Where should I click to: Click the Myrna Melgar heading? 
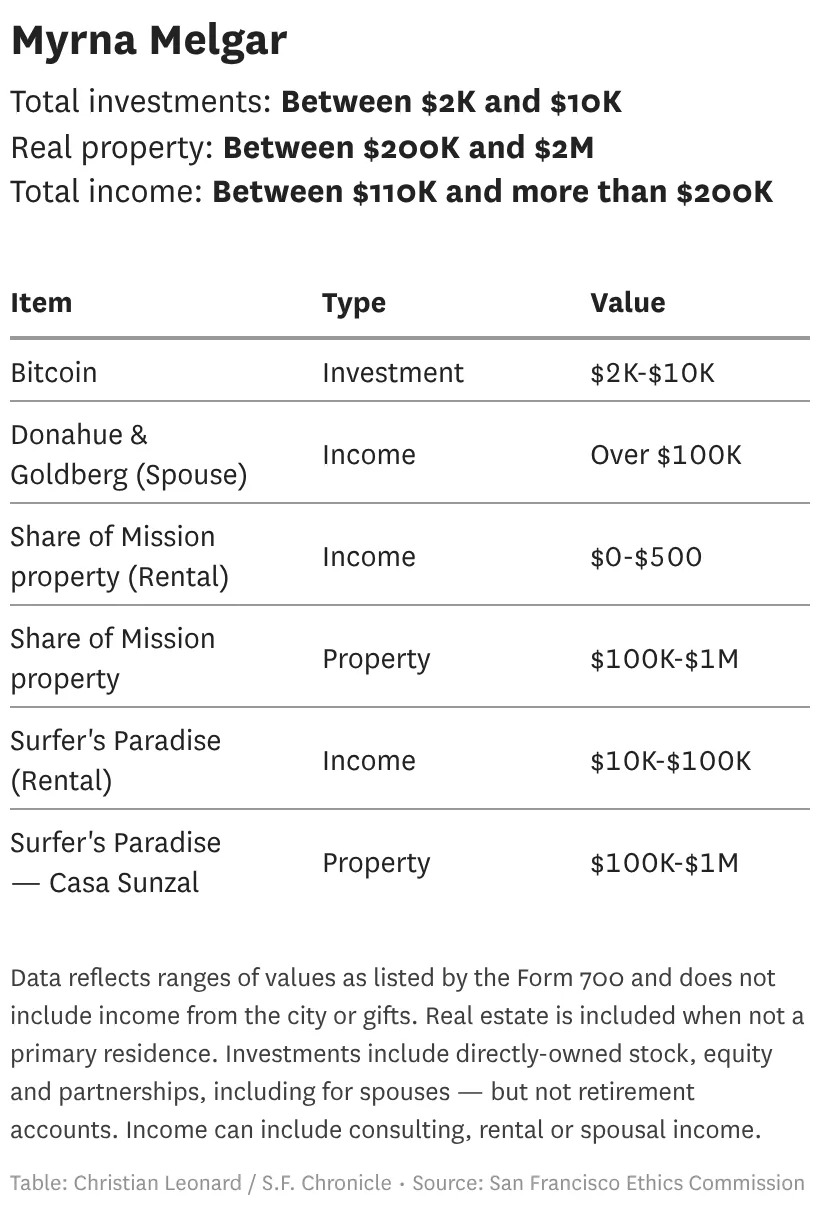pos(149,42)
